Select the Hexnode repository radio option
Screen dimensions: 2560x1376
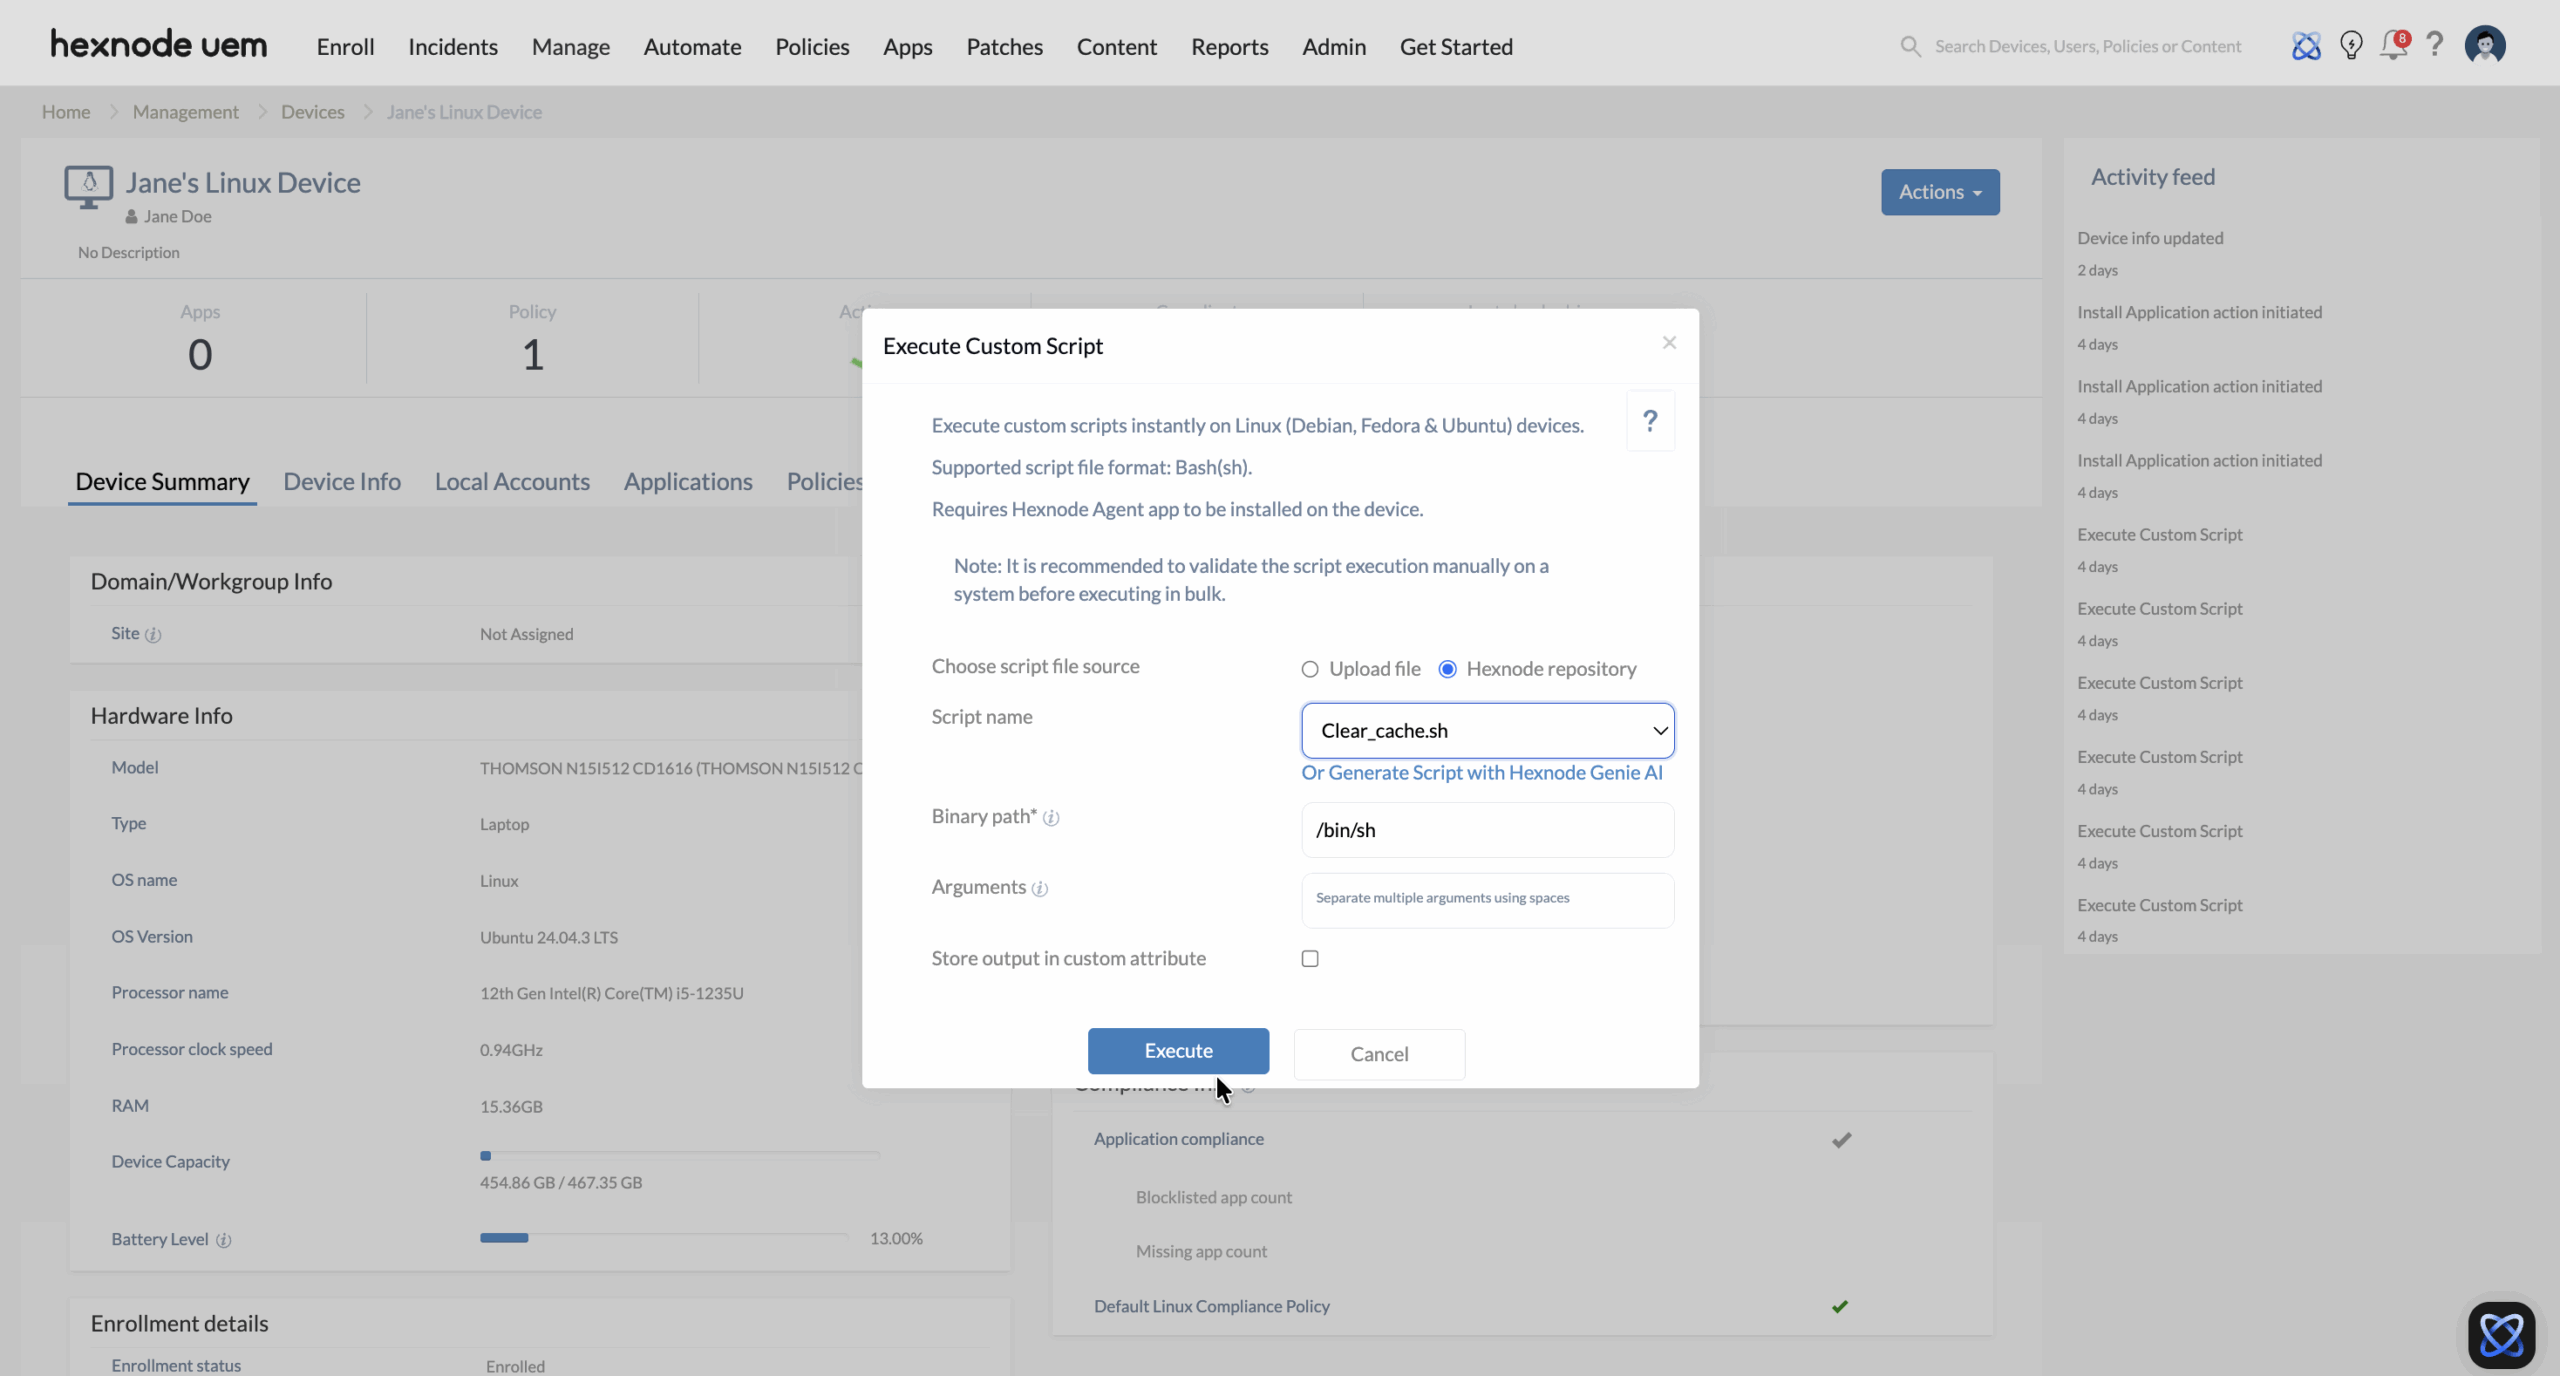coord(1447,669)
